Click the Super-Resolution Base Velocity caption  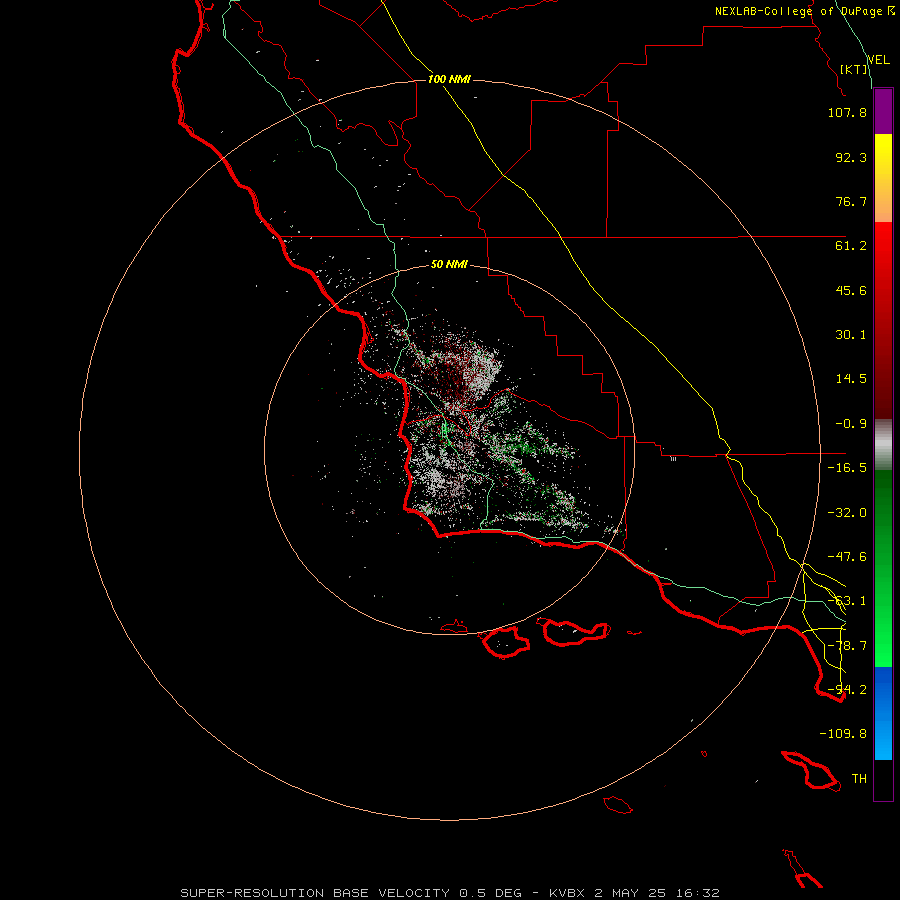[450, 893]
